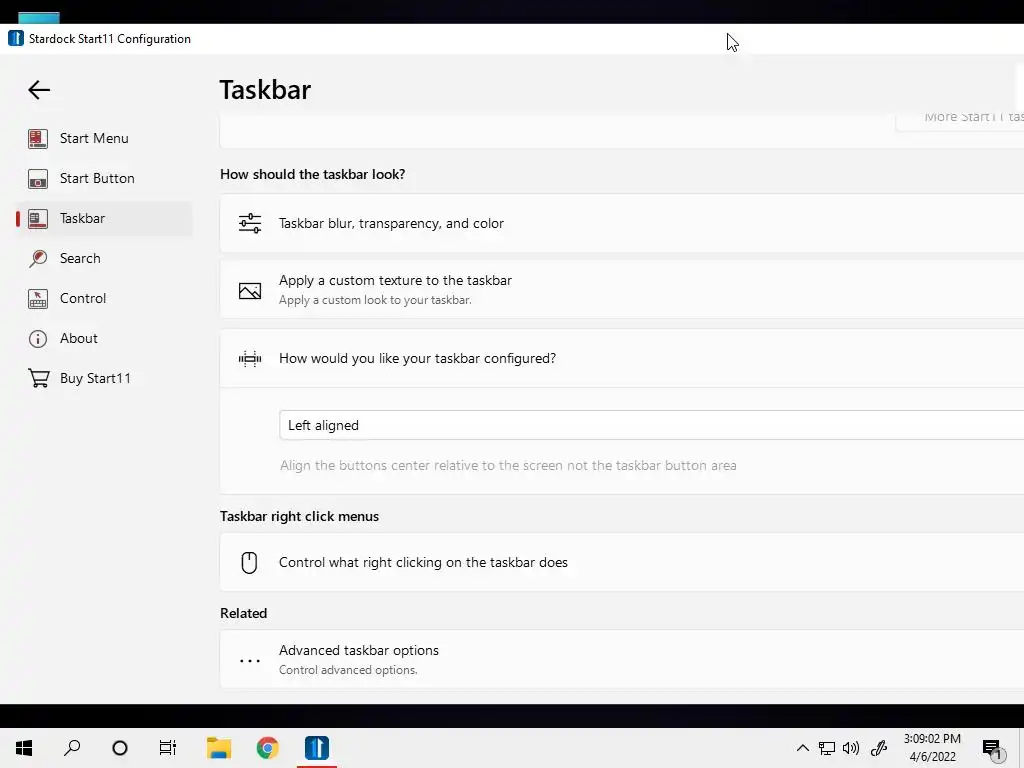Click the 'Control advanced options.' subtitle
The image size is (1024, 768).
pos(348,670)
